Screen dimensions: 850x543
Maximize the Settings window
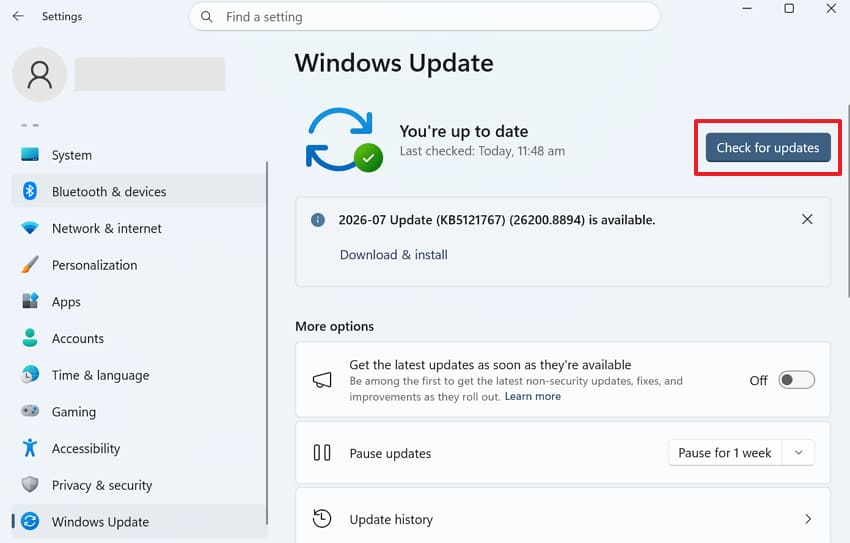pyautogui.click(x=789, y=9)
